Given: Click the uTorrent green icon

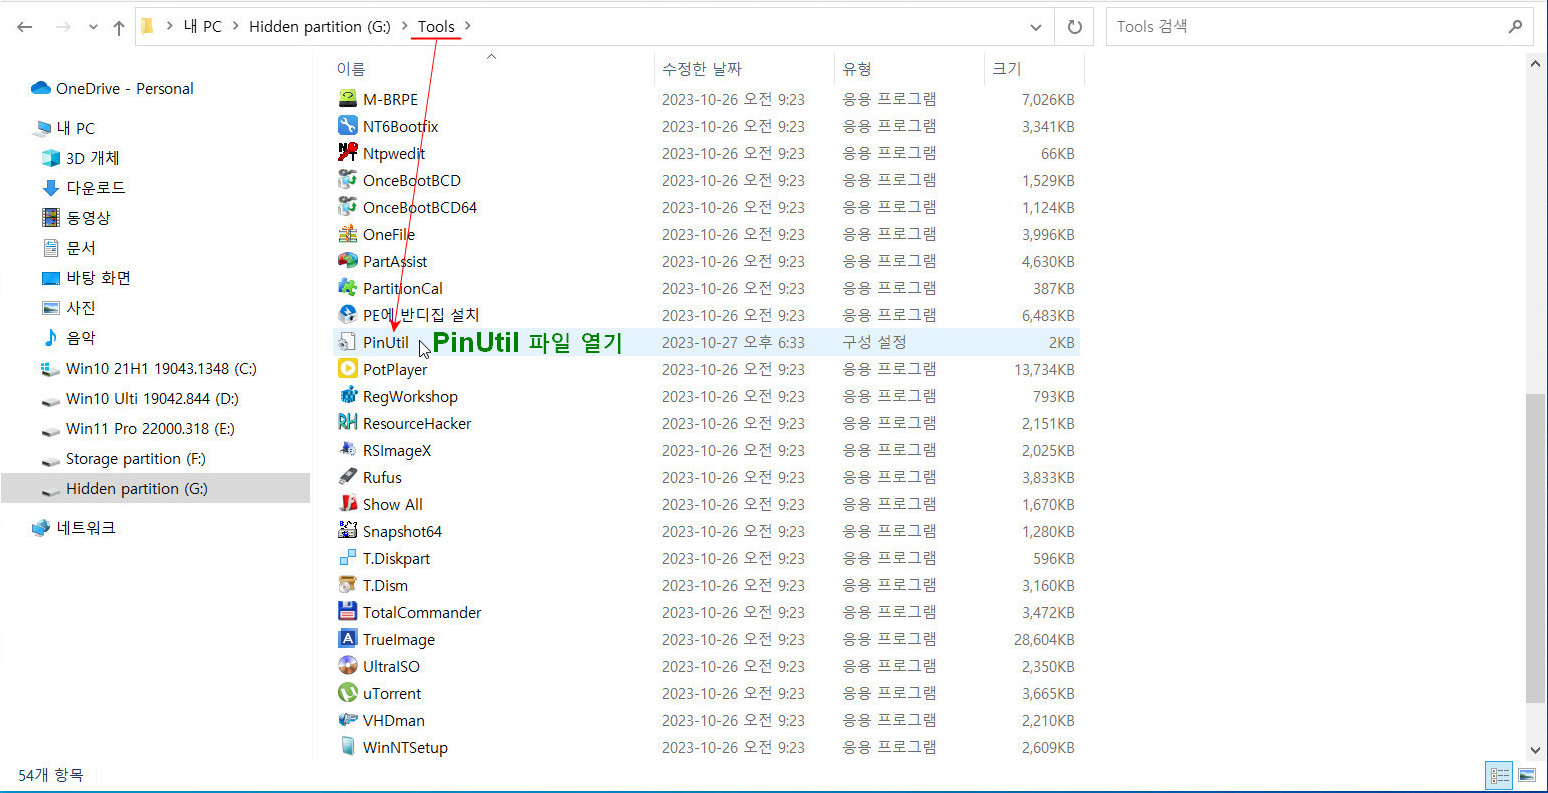Looking at the screenshot, I should point(347,693).
